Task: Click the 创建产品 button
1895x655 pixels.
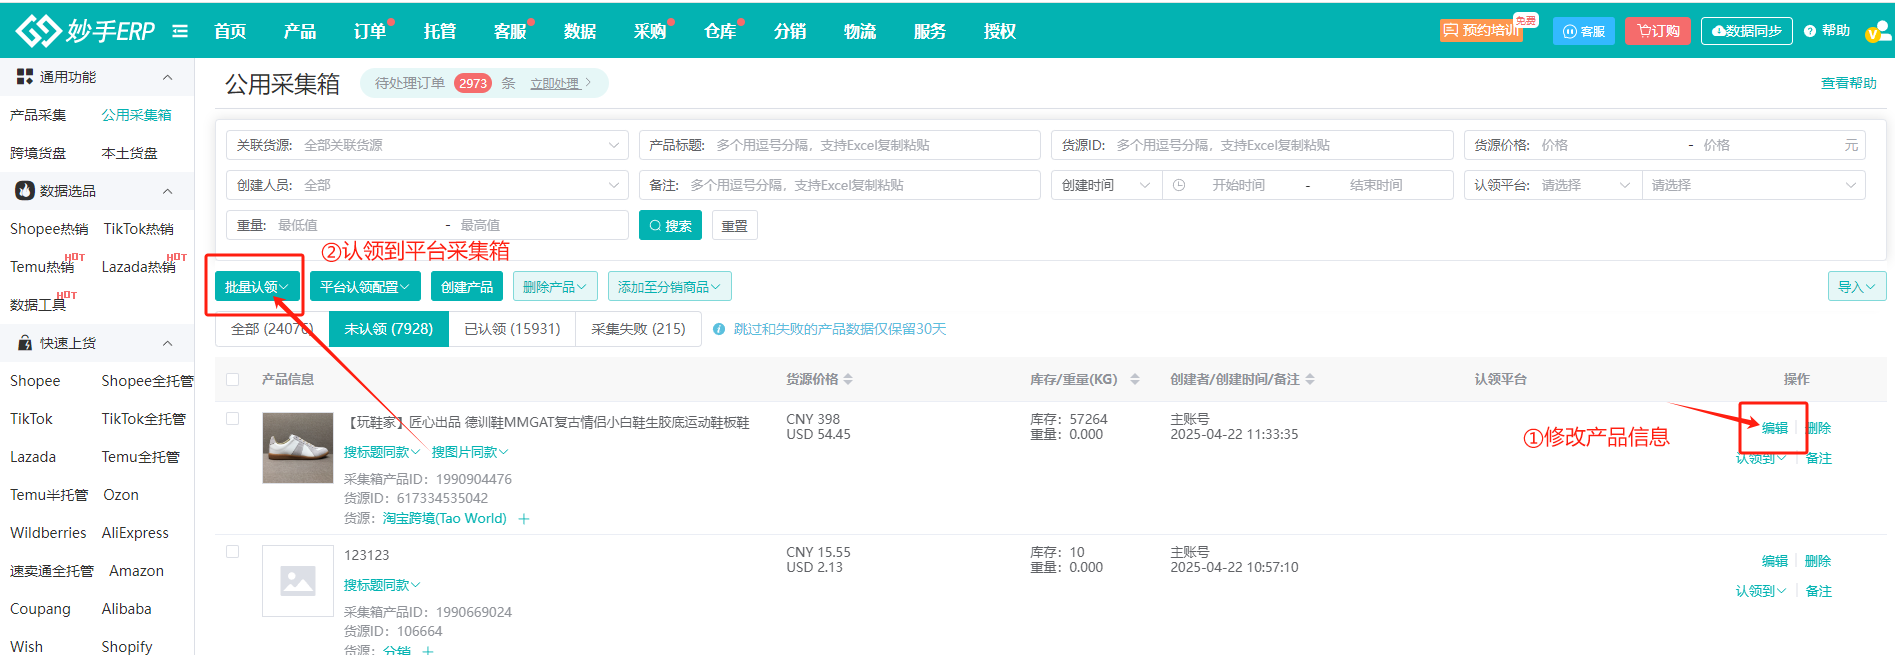Action: tap(467, 287)
